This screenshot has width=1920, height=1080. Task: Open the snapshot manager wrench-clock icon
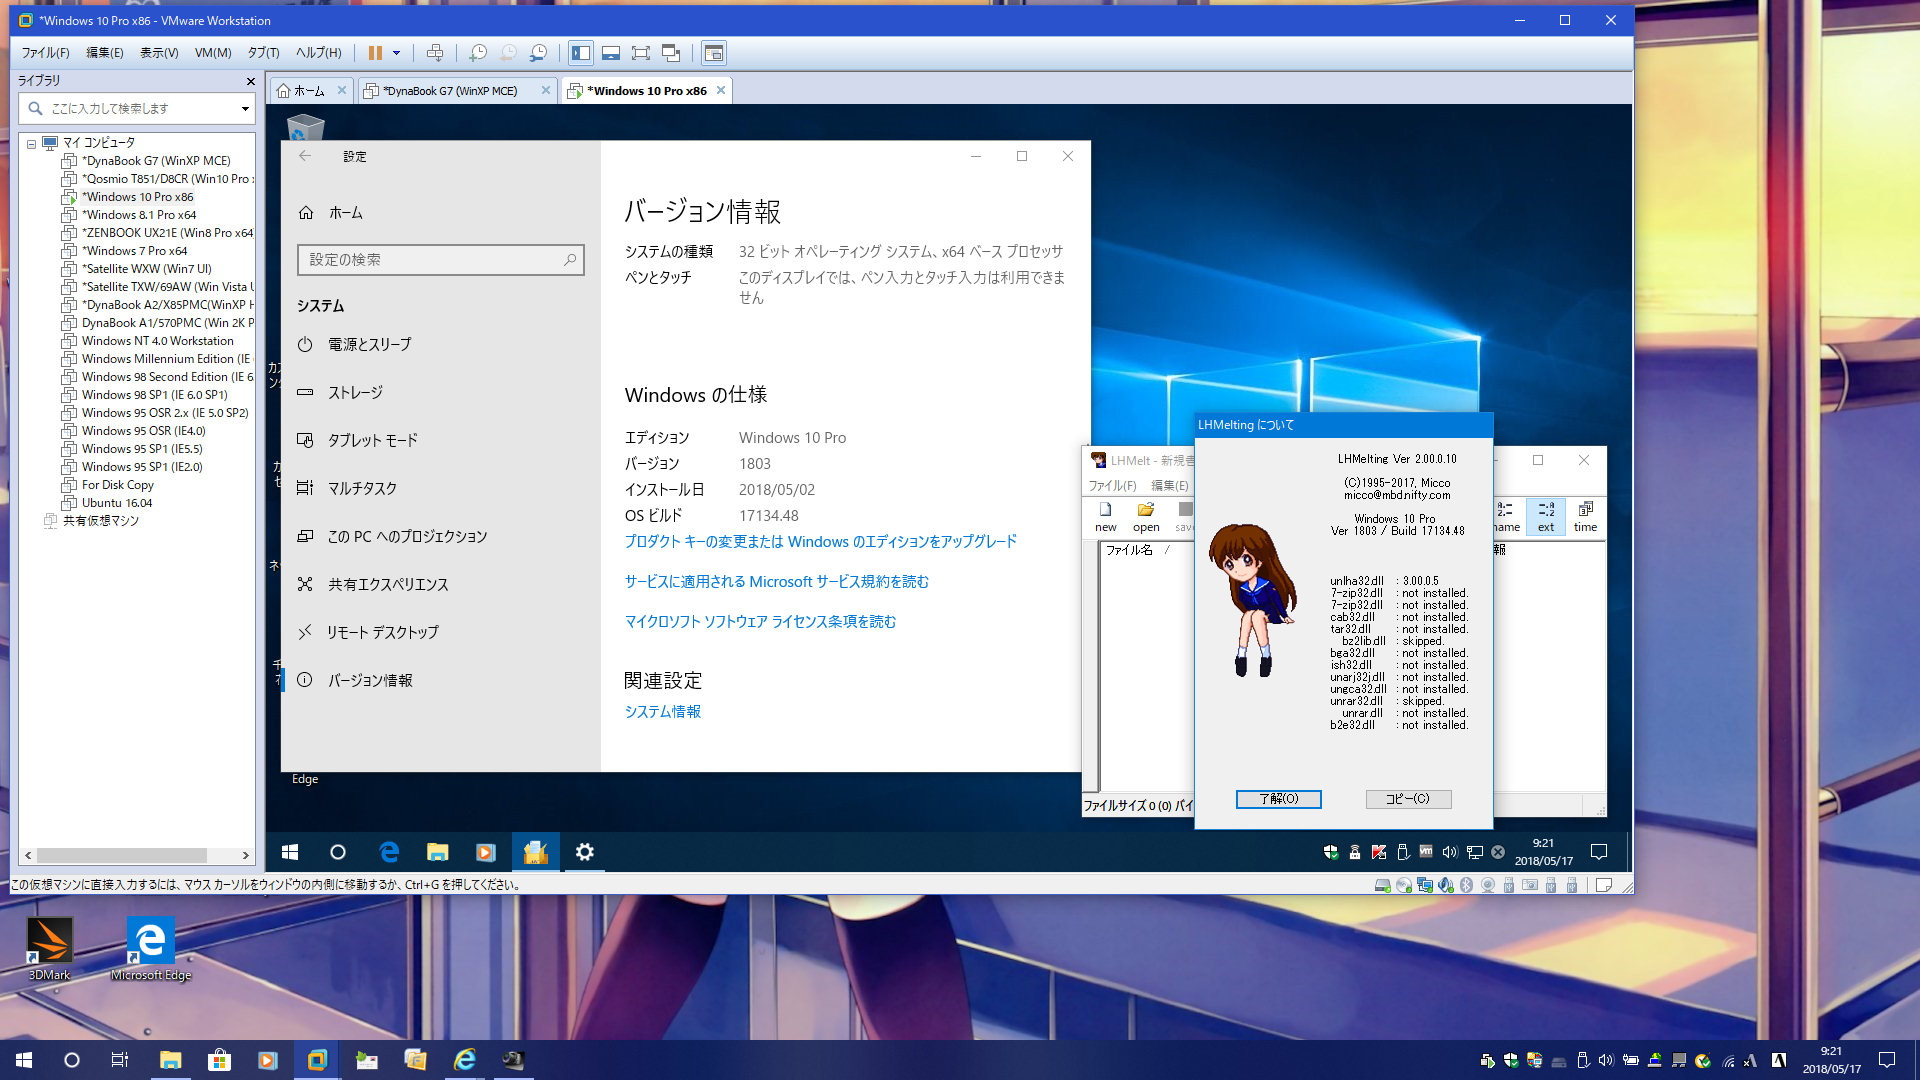(538, 53)
